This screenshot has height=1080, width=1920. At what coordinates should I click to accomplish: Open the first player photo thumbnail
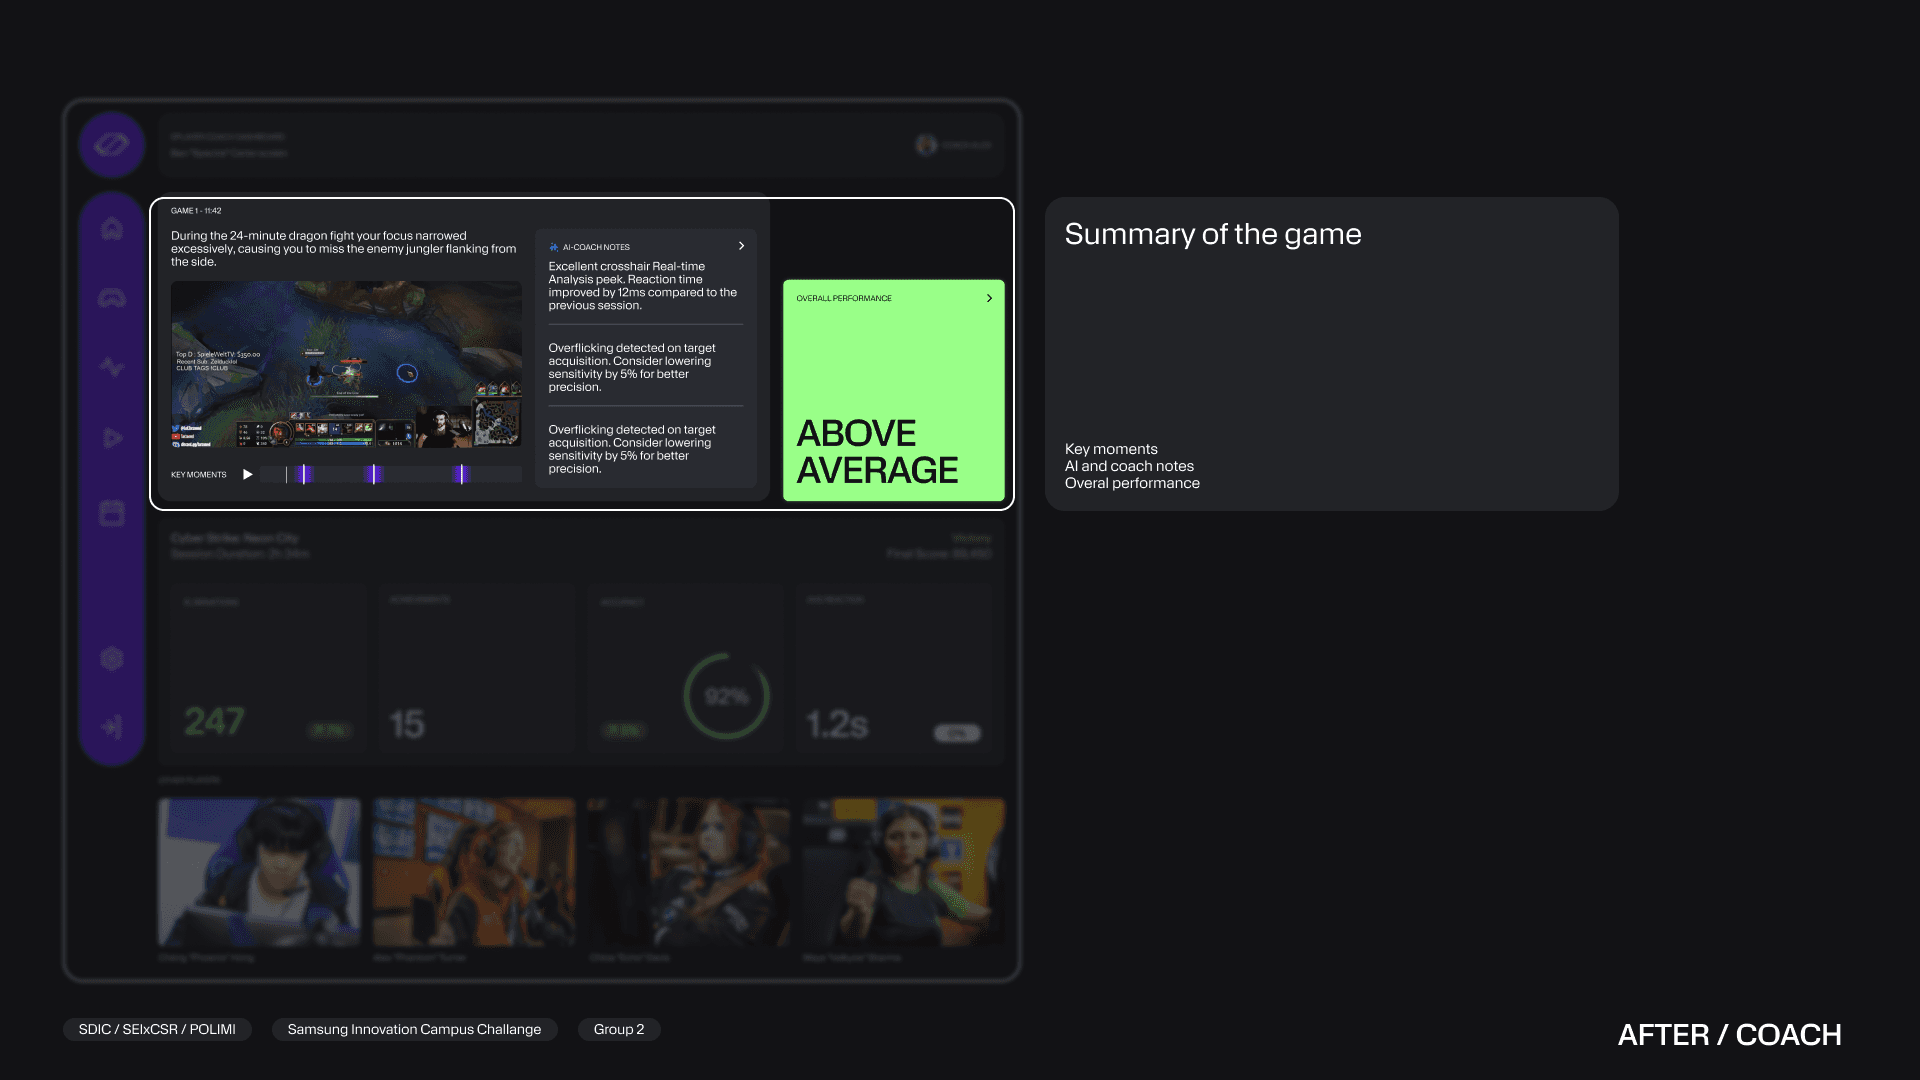coord(259,871)
